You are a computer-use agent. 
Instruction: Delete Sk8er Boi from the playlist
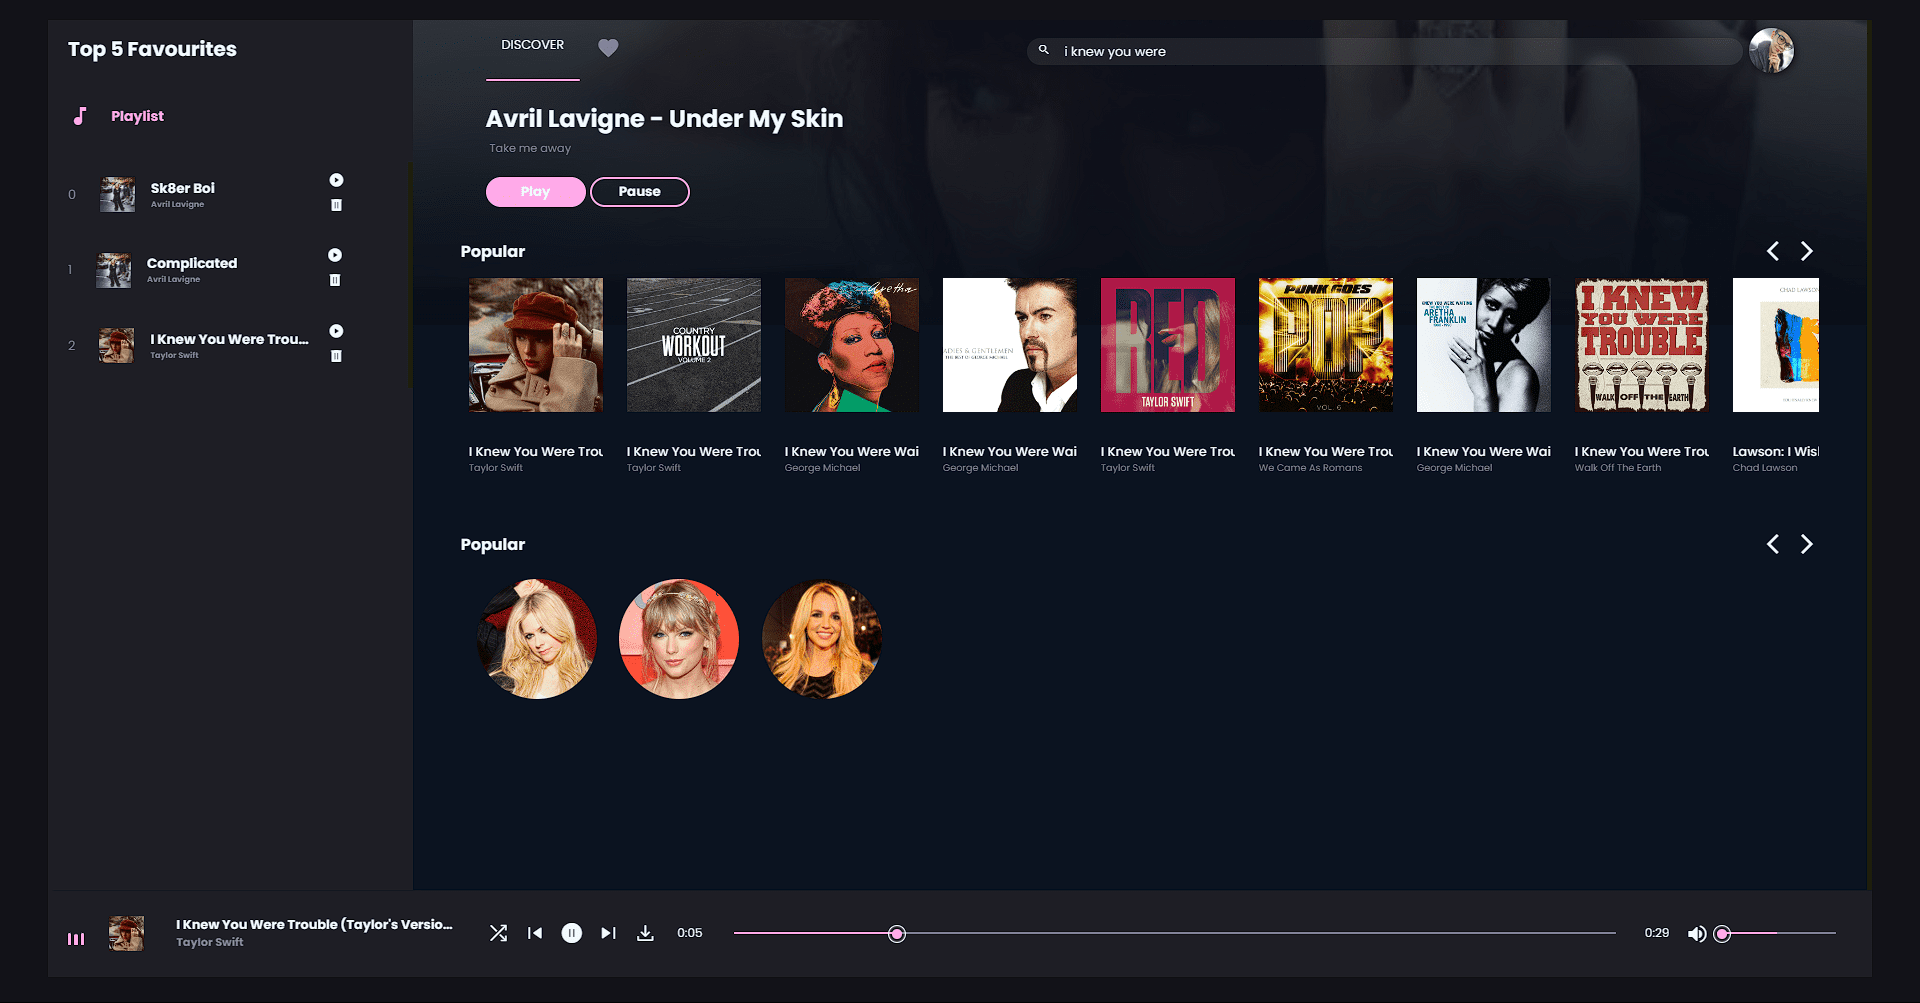[x=336, y=205]
